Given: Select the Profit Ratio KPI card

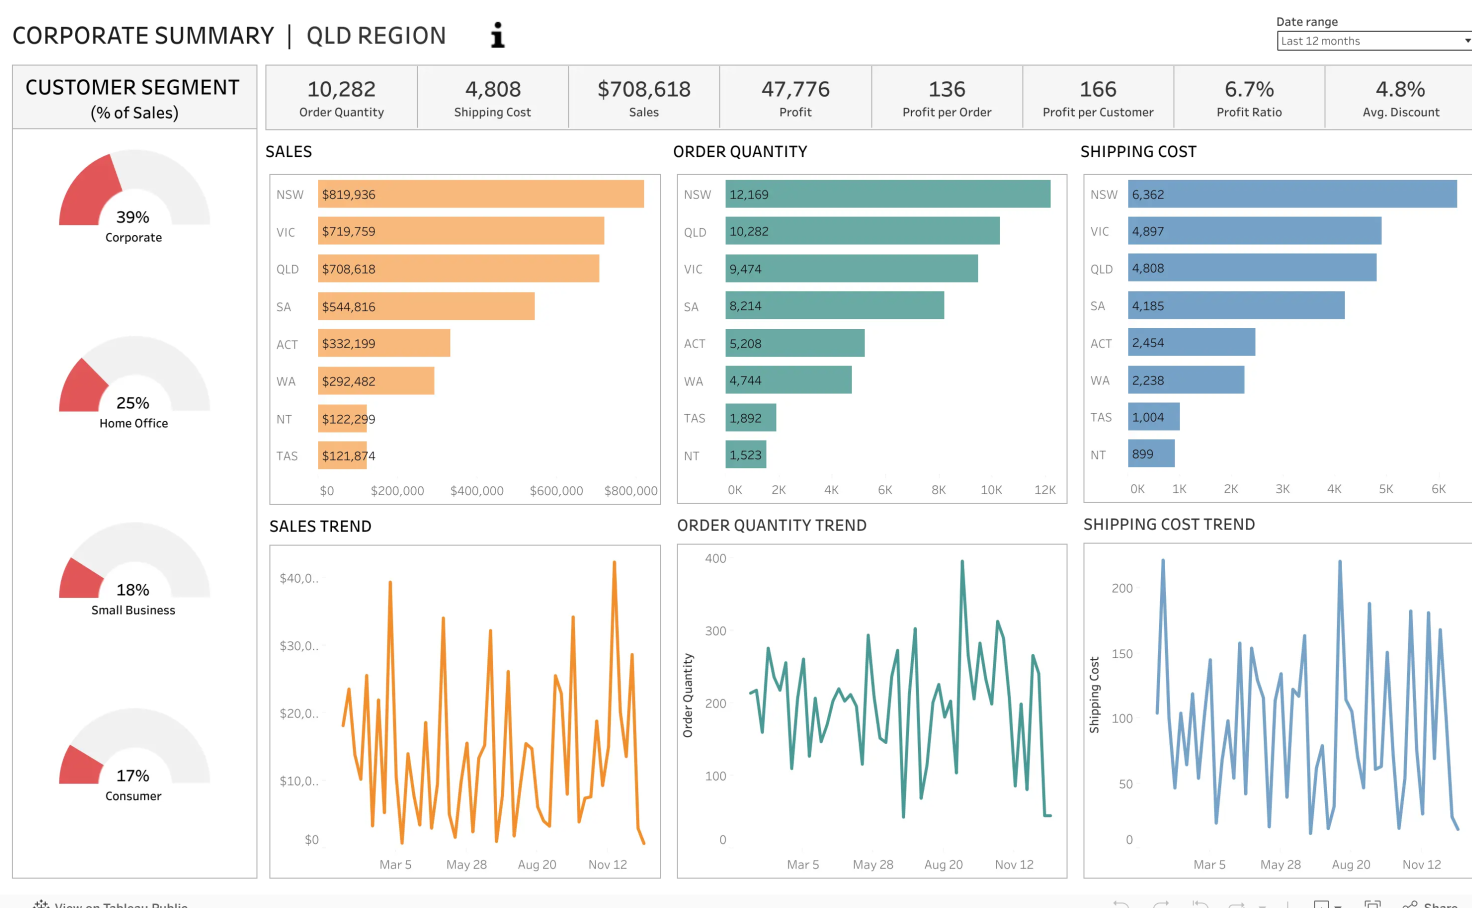Looking at the screenshot, I should 1249,98.
